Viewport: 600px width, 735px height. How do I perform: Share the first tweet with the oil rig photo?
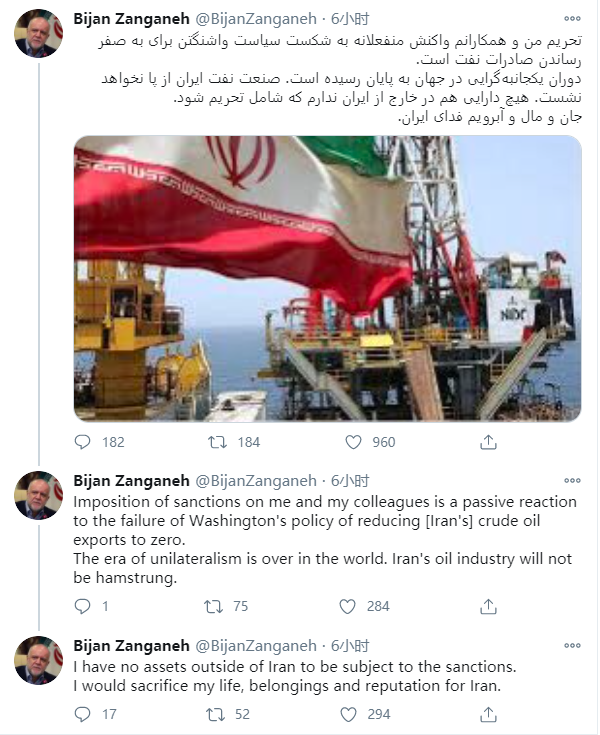pos(488,442)
